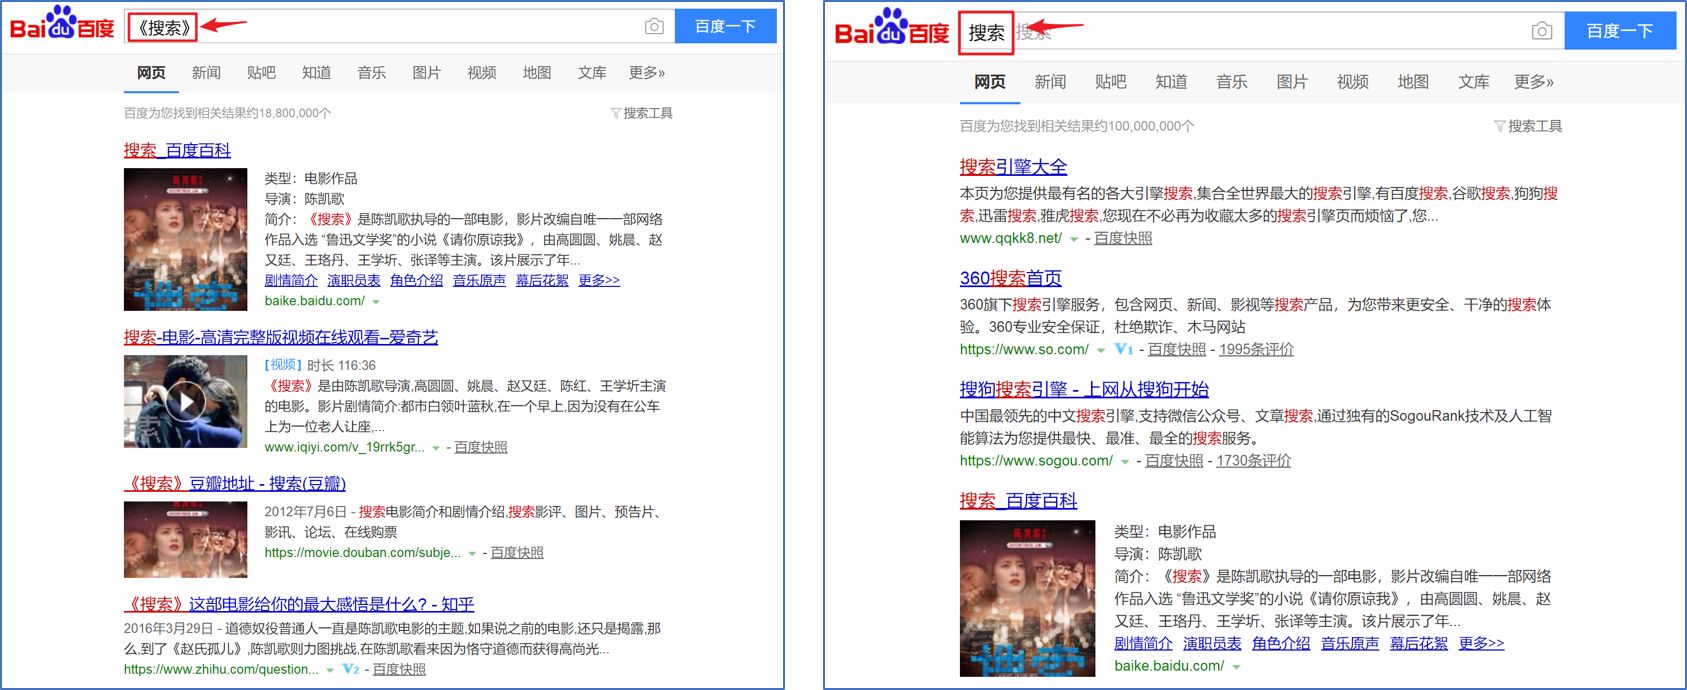Open camera image search in left screenshot
The image size is (1687, 690).
coord(654,27)
